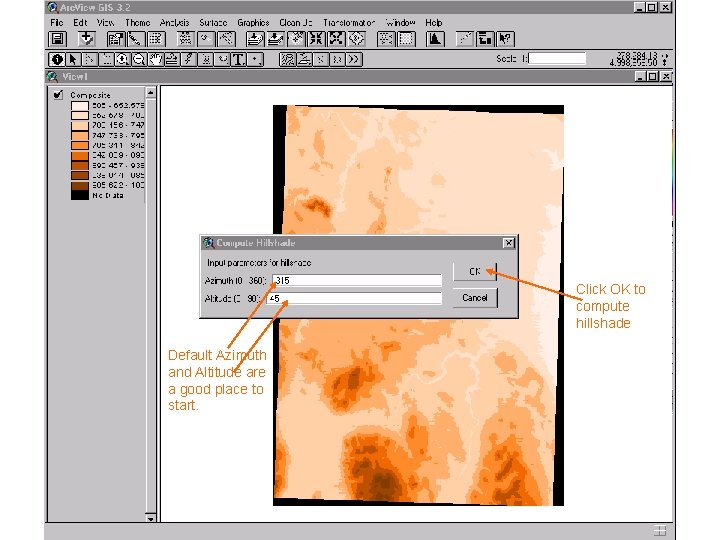Click the darkest brown legend swatch

(80, 185)
